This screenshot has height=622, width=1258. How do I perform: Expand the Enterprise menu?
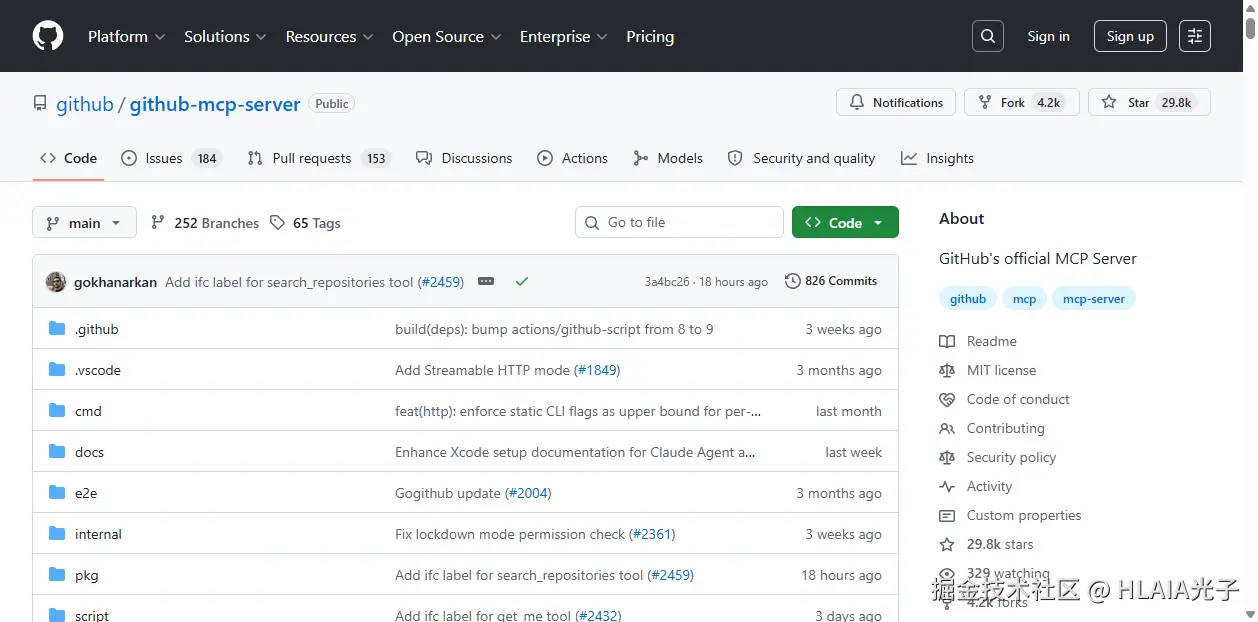tap(564, 36)
